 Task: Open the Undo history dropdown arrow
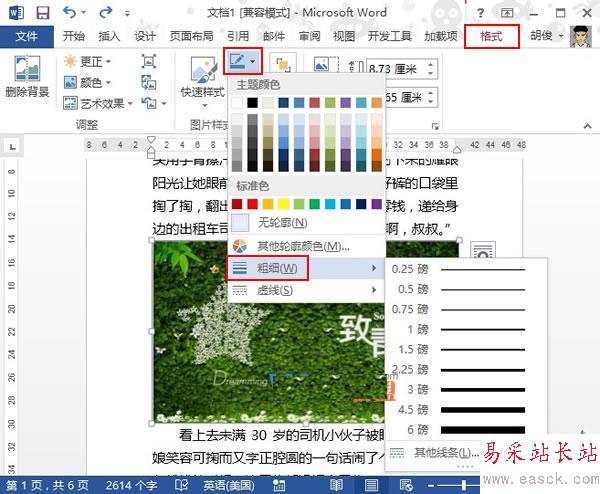point(83,13)
